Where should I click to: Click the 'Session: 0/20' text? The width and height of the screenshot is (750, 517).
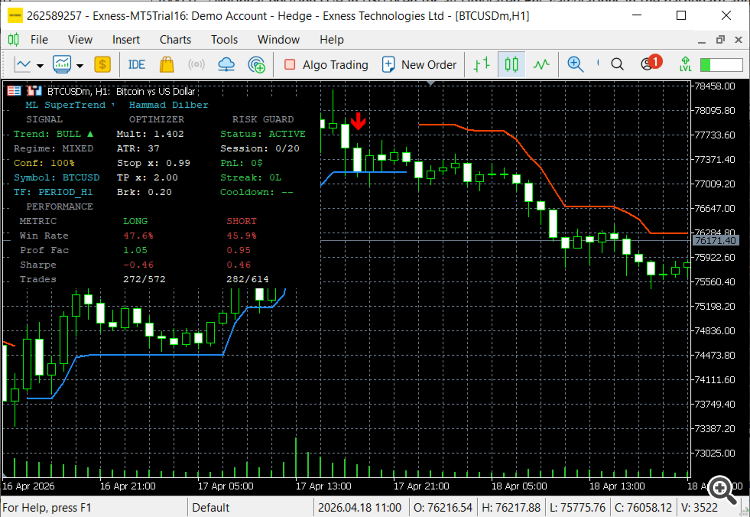(260, 148)
